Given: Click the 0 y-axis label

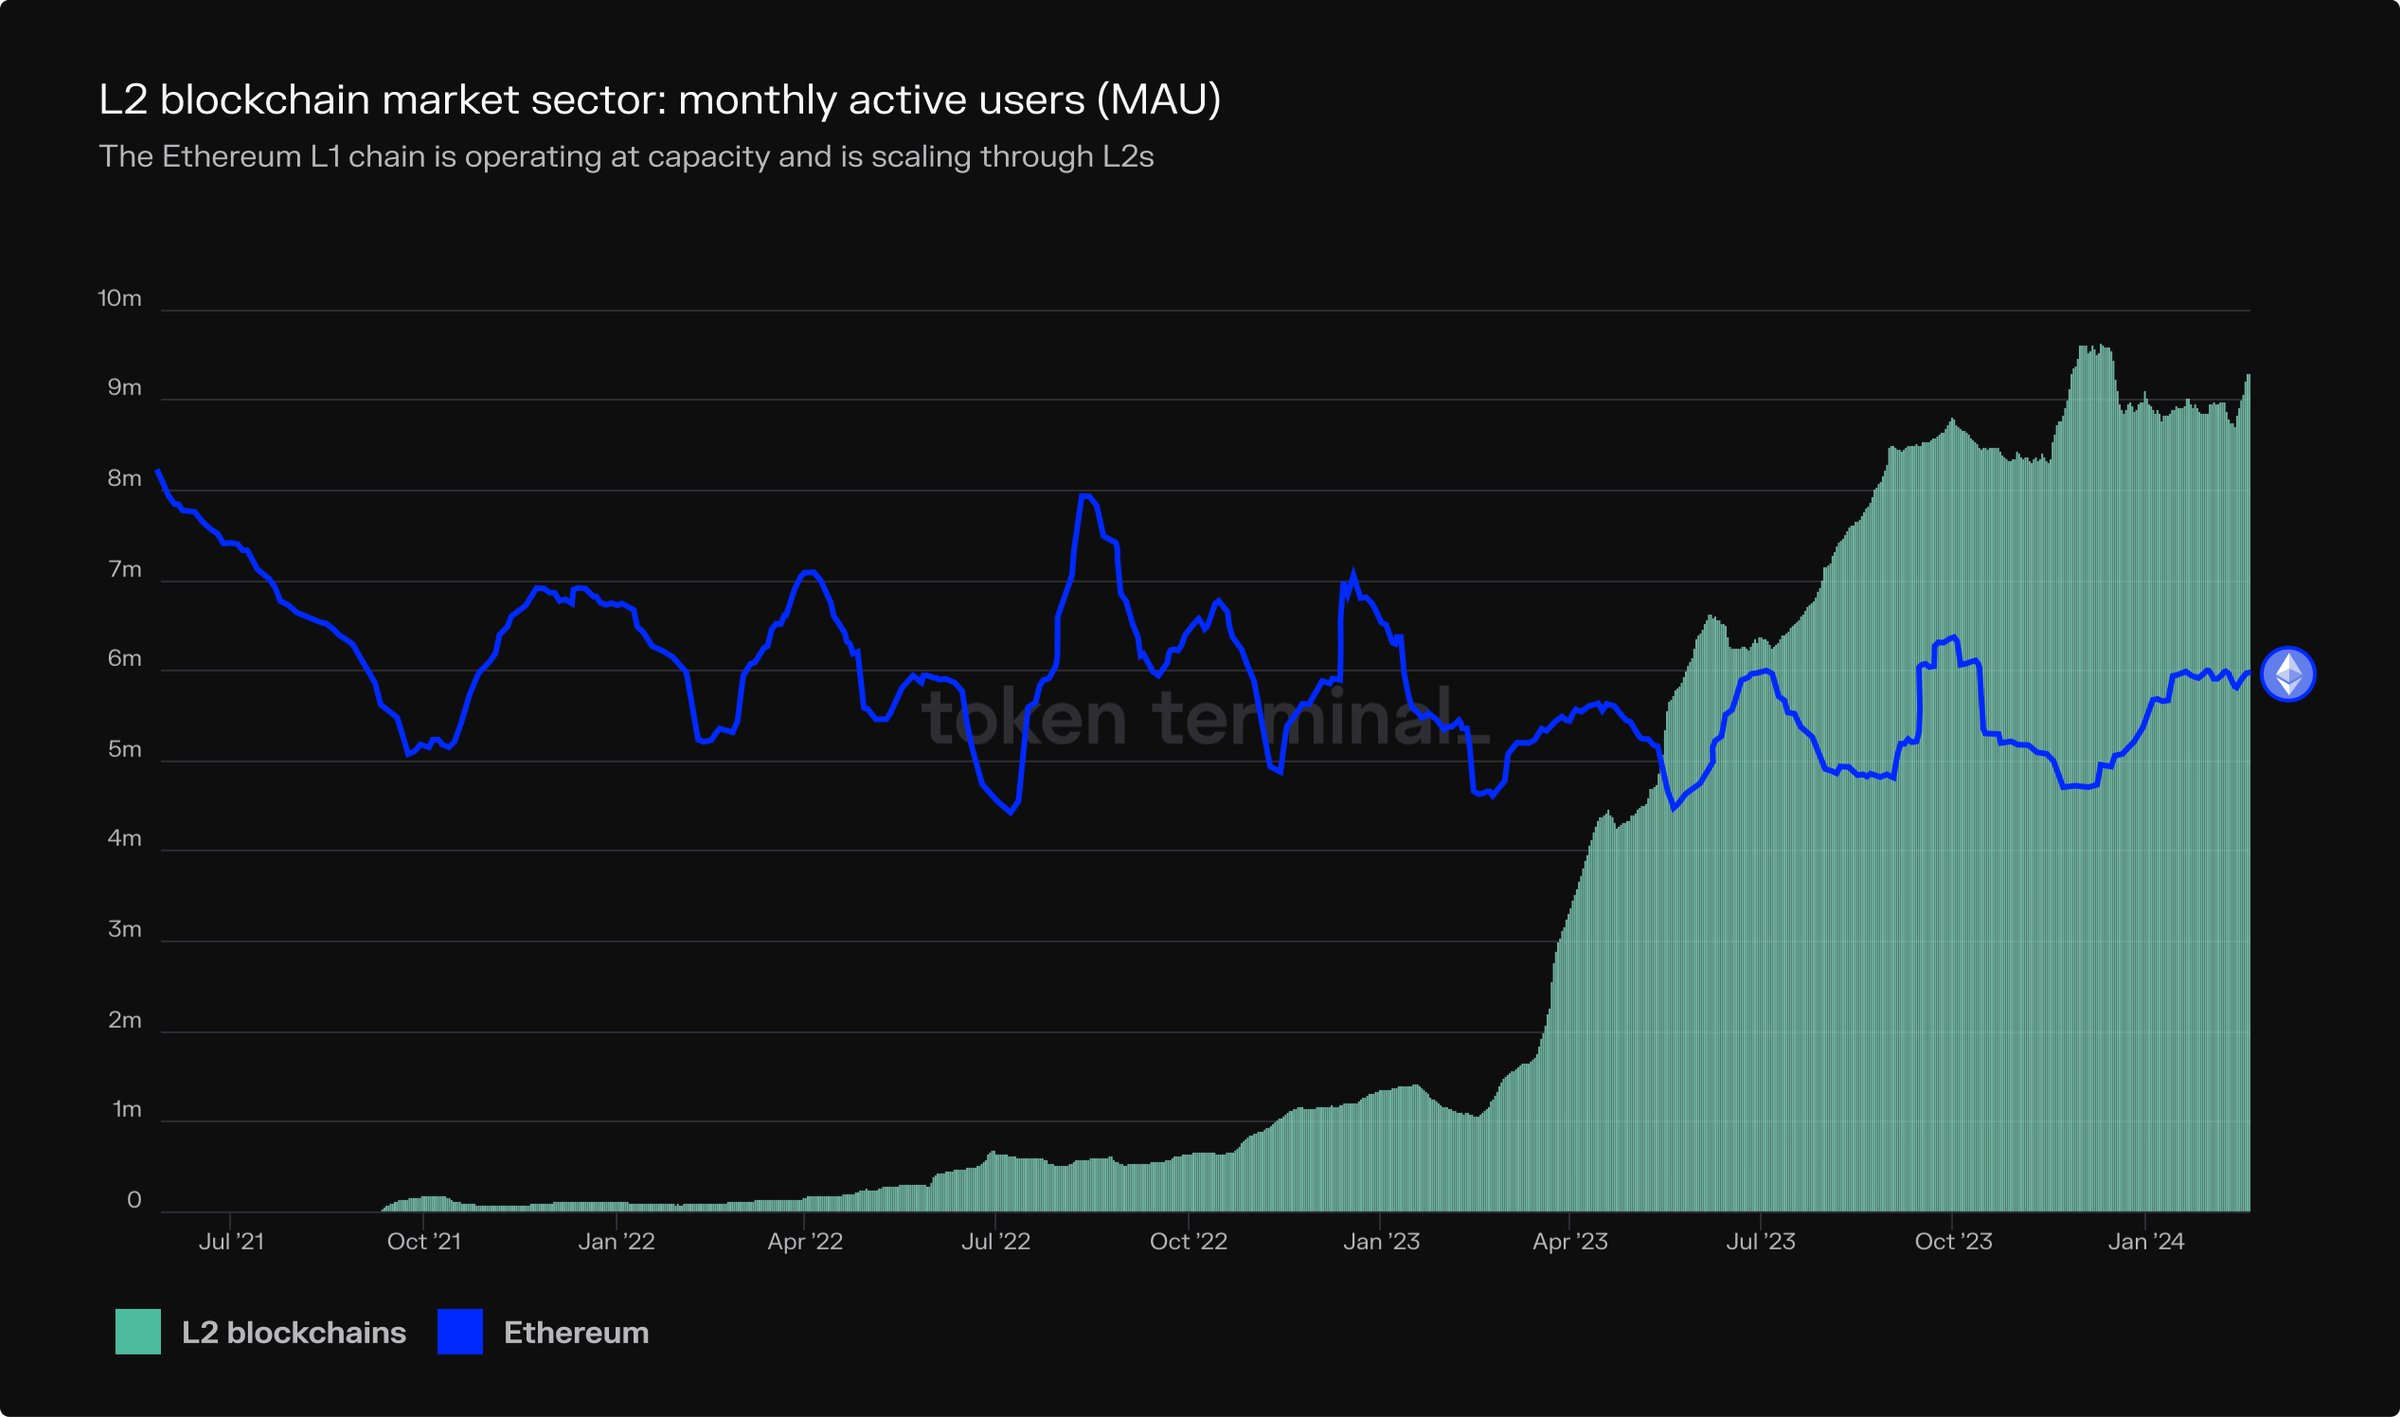Looking at the screenshot, I should [134, 1200].
